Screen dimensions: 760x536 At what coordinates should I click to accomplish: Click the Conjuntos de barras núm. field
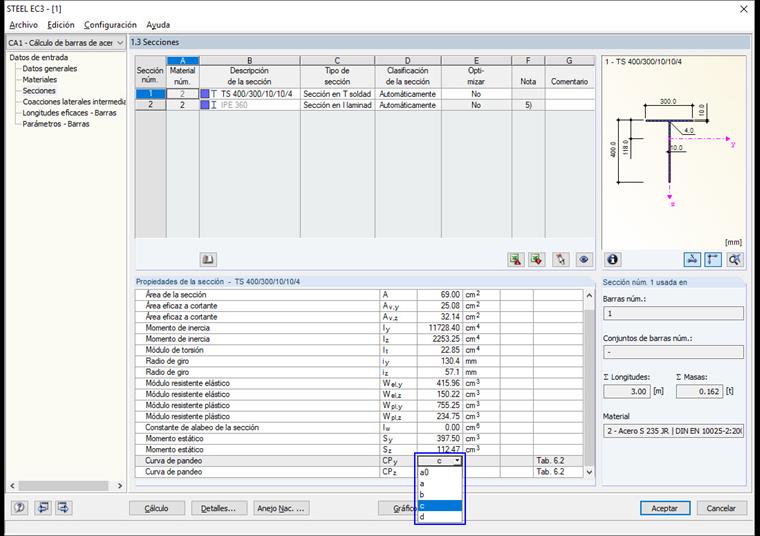pos(673,352)
